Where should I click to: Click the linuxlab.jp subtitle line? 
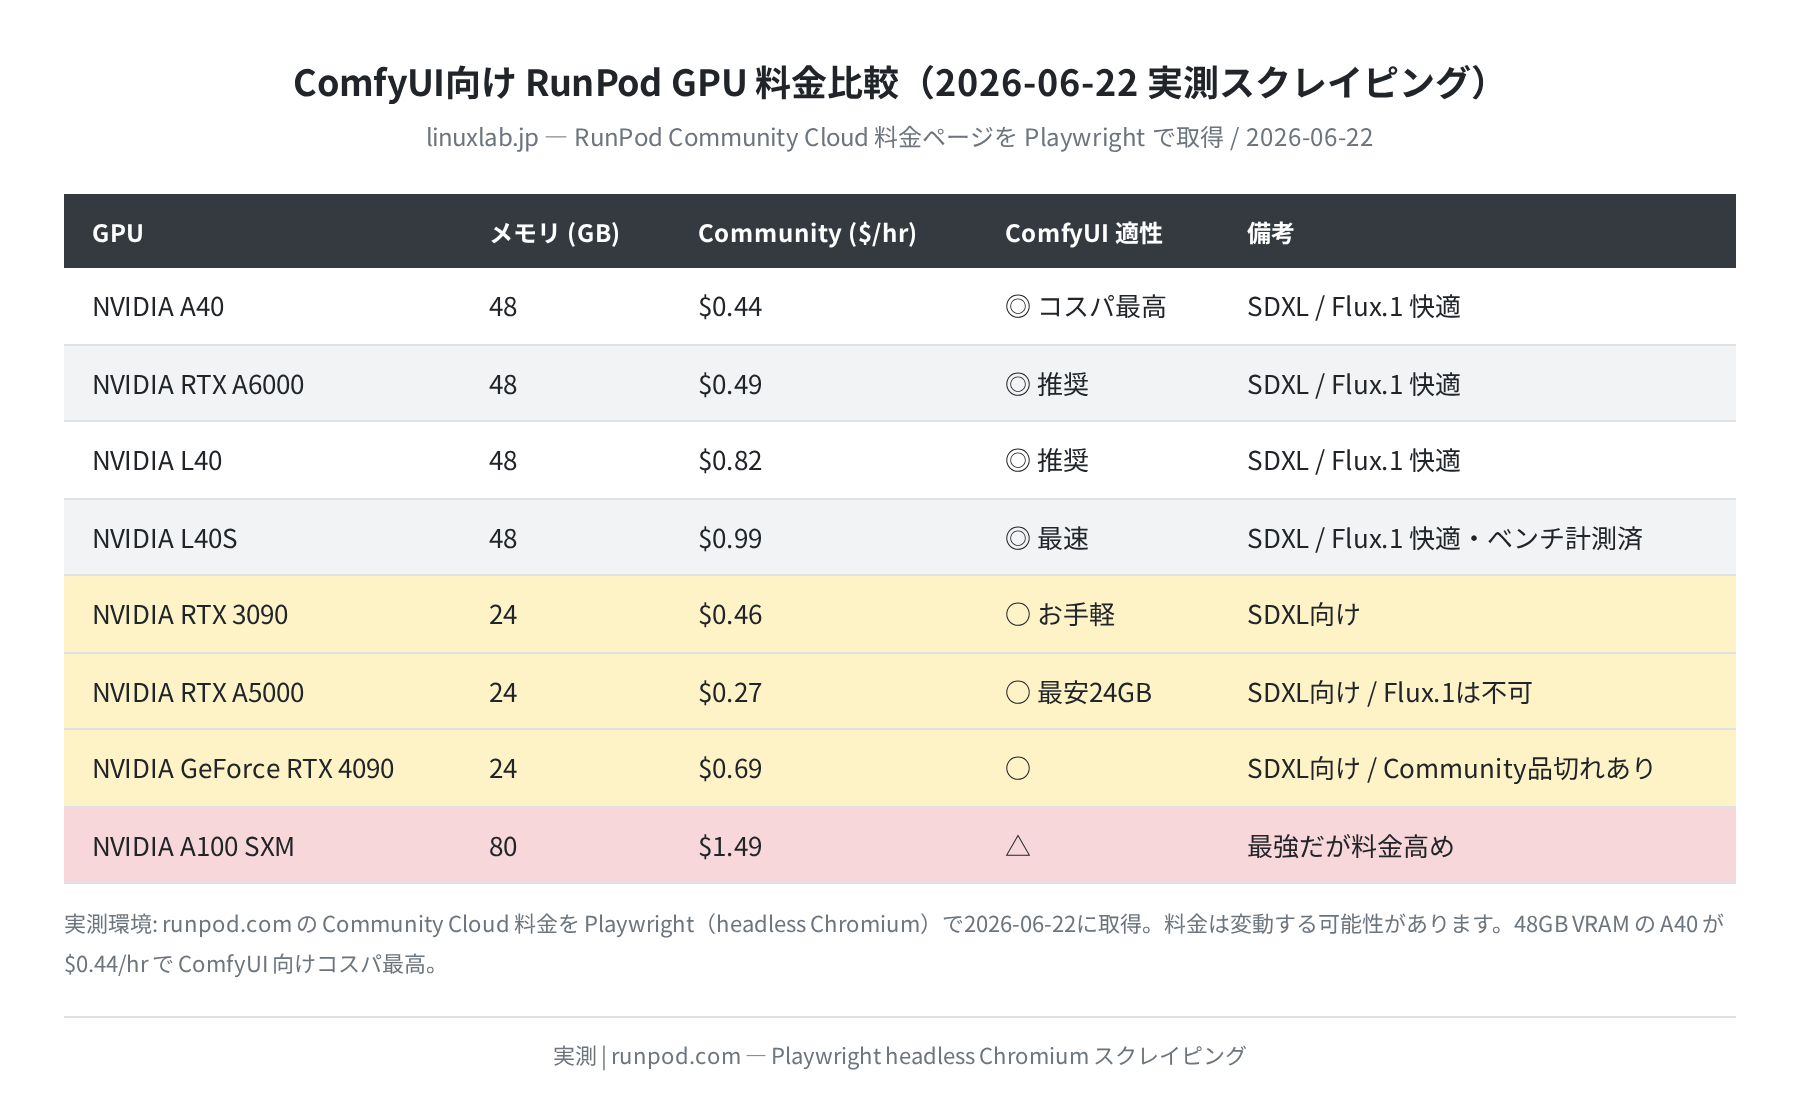tap(899, 137)
